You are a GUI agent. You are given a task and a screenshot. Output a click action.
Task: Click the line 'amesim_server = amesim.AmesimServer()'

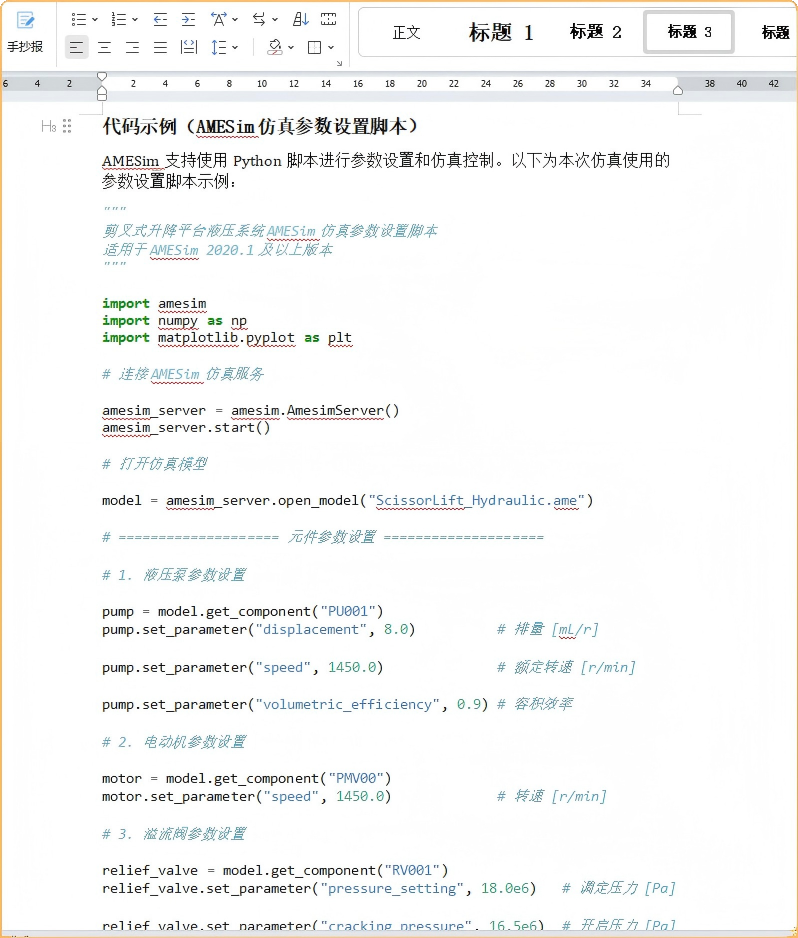(x=251, y=411)
